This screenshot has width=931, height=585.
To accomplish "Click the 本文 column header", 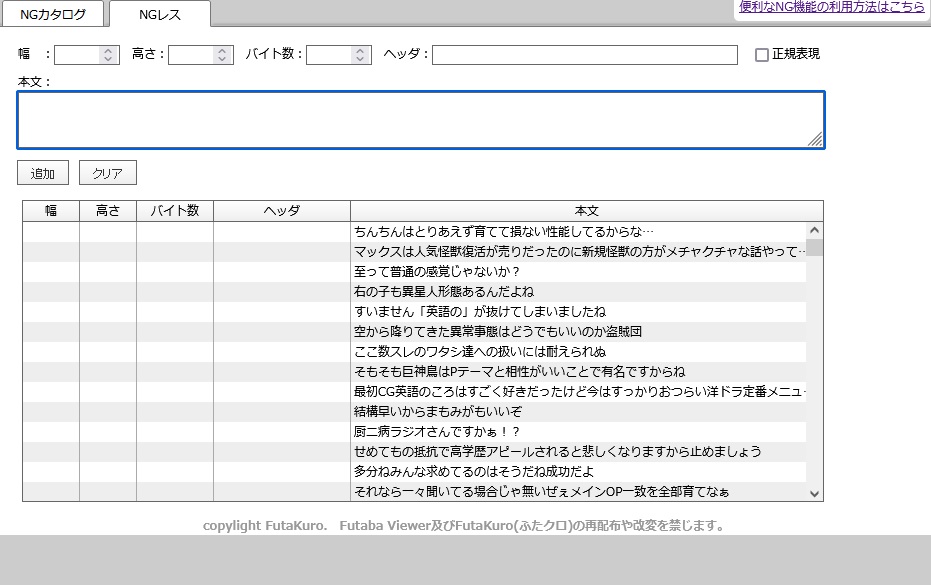I will (x=586, y=211).
